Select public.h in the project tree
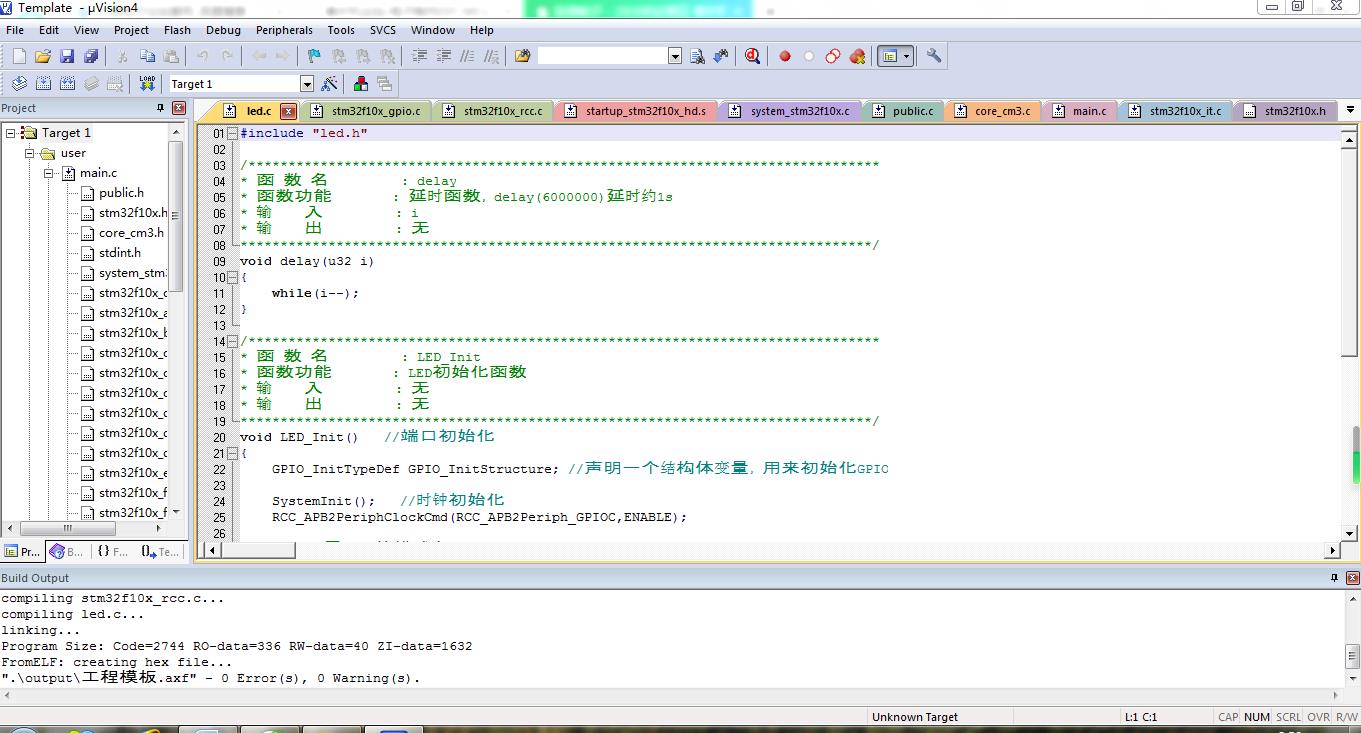This screenshot has height=733, width=1361. (x=121, y=193)
